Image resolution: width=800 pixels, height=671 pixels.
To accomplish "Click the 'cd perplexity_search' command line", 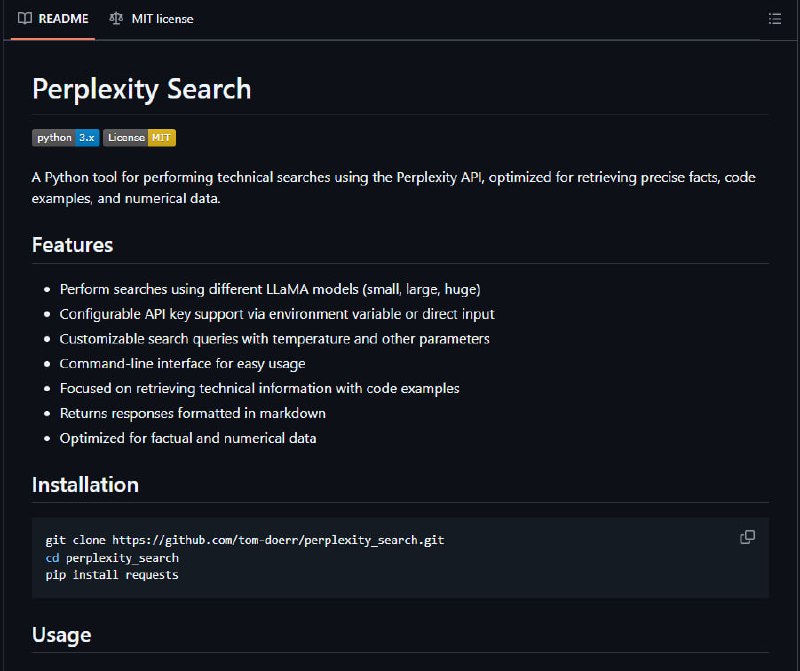I will click(112, 558).
